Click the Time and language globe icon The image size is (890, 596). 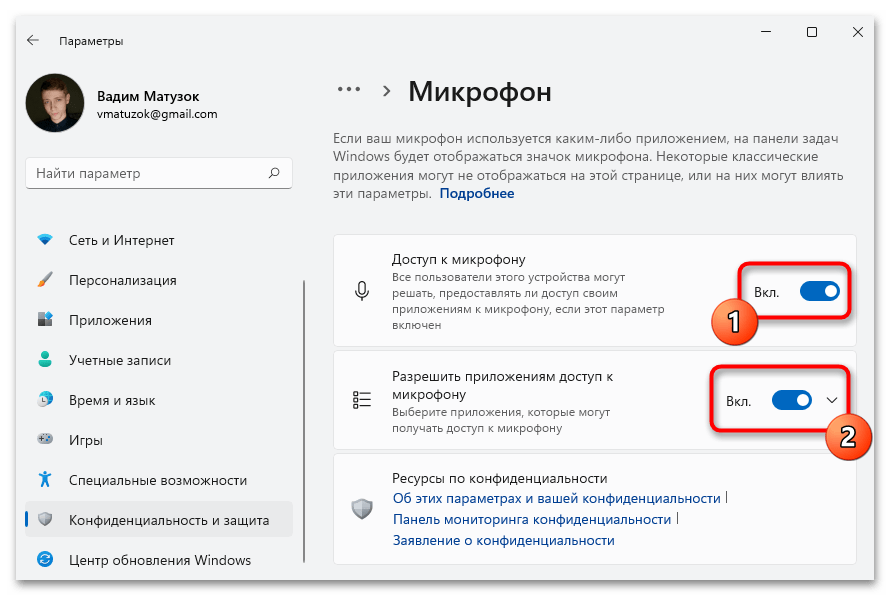(45, 400)
